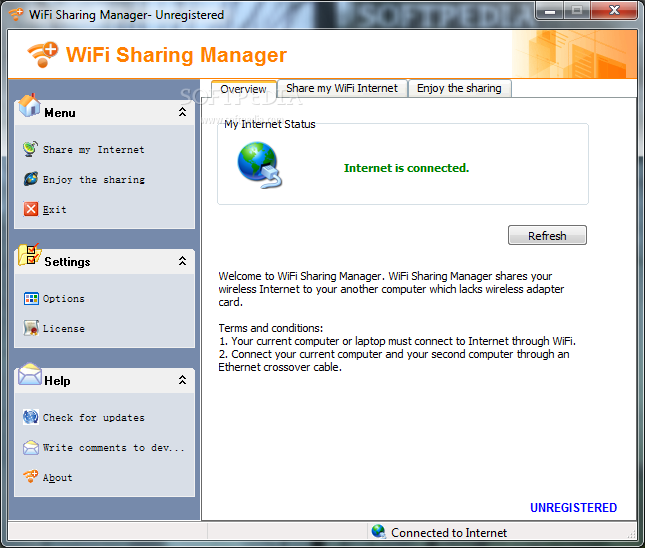This screenshot has height=548, width=645.
Task: Open Write comments to dev link
Action: coord(114,448)
